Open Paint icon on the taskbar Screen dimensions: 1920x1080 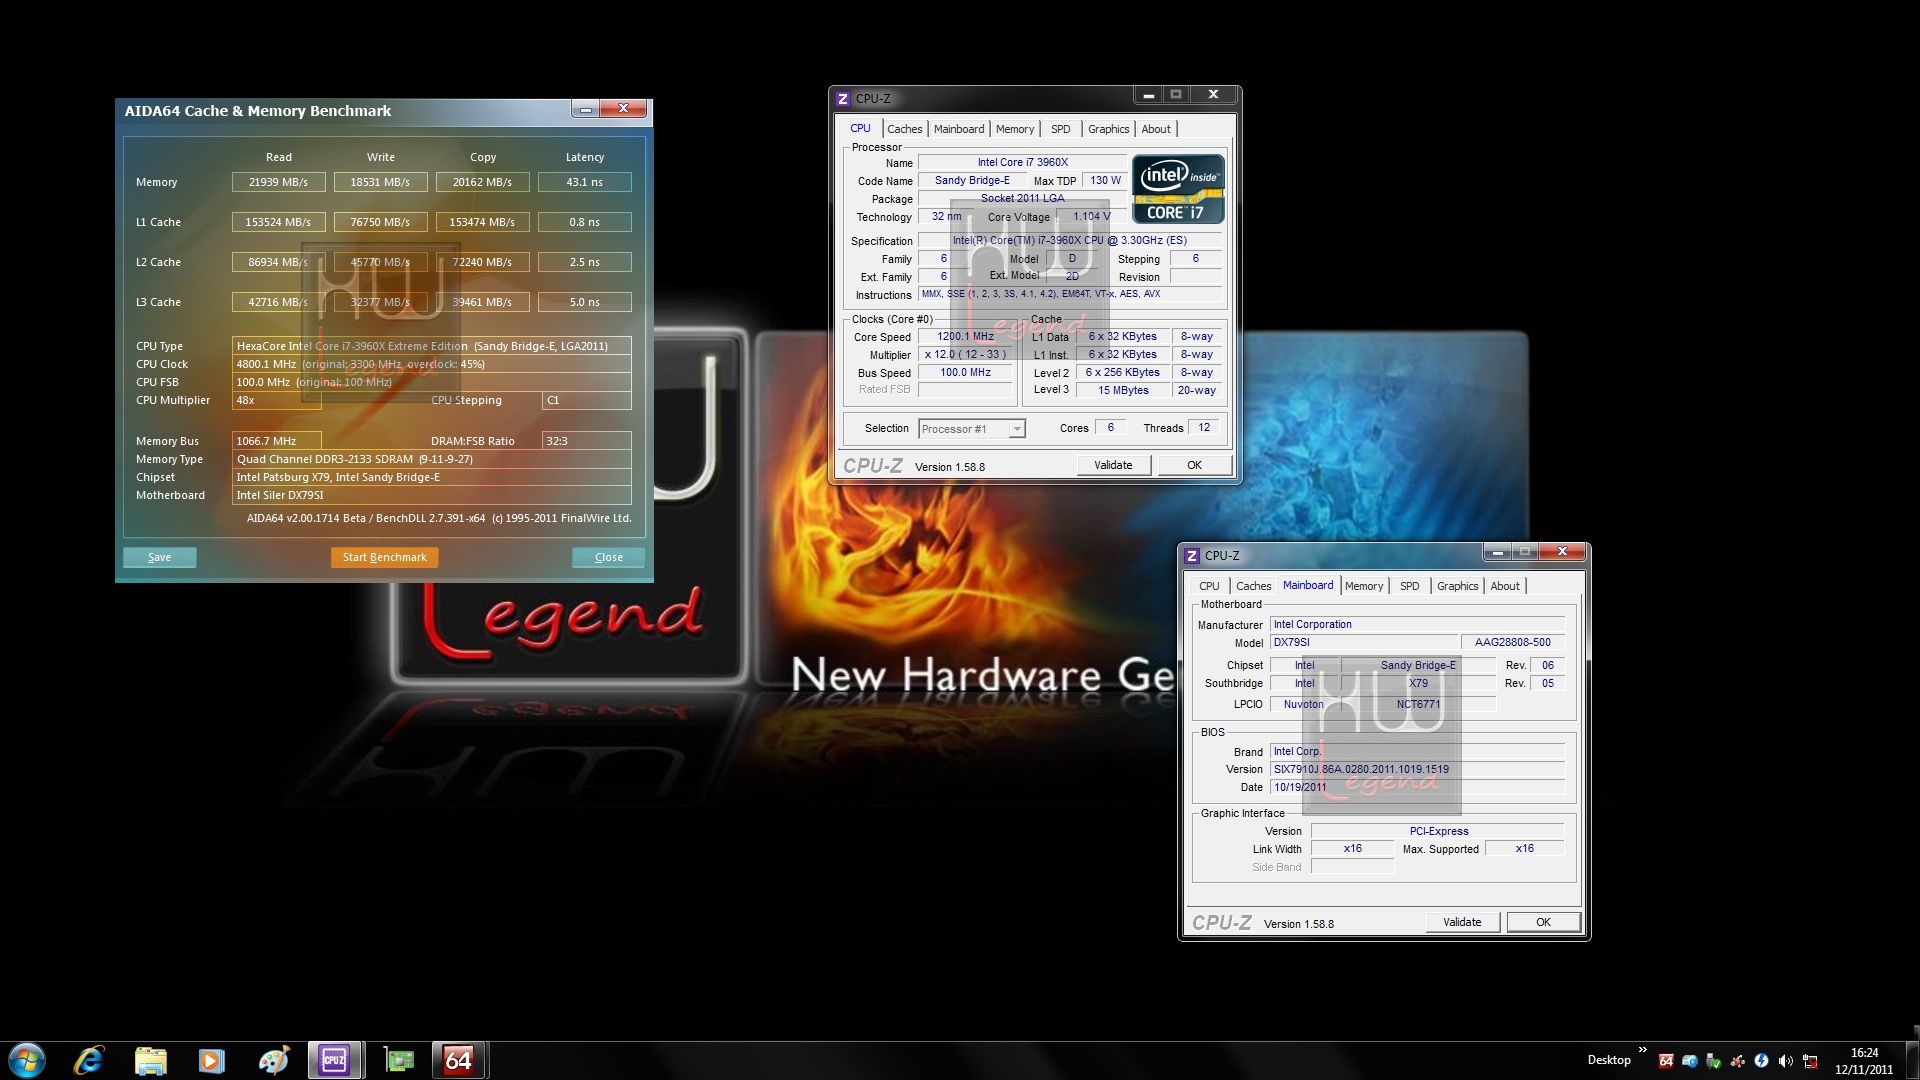(x=273, y=1060)
